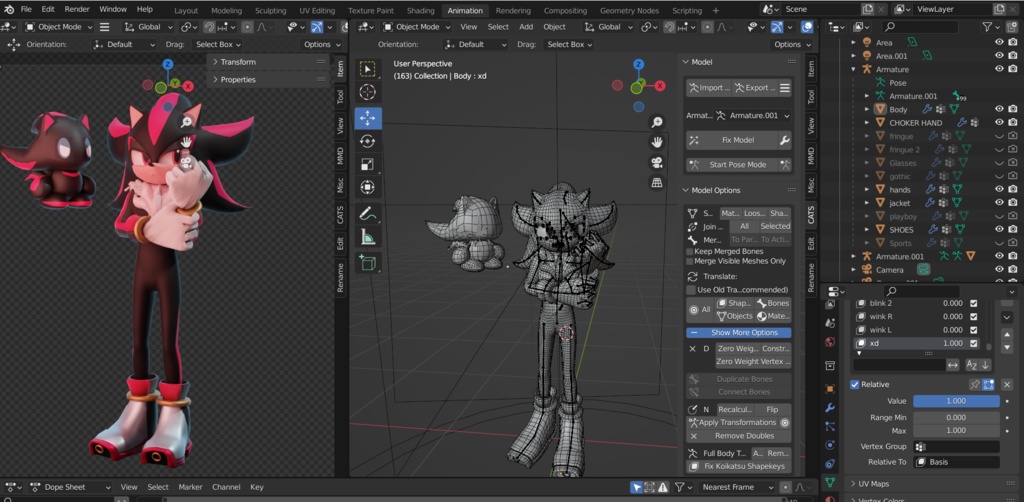The width and height of the screenshot is (1024, 502).
Task: Uncheck the xd shape key checkbox
Action: pyautogui.click(x=974, y=343)
